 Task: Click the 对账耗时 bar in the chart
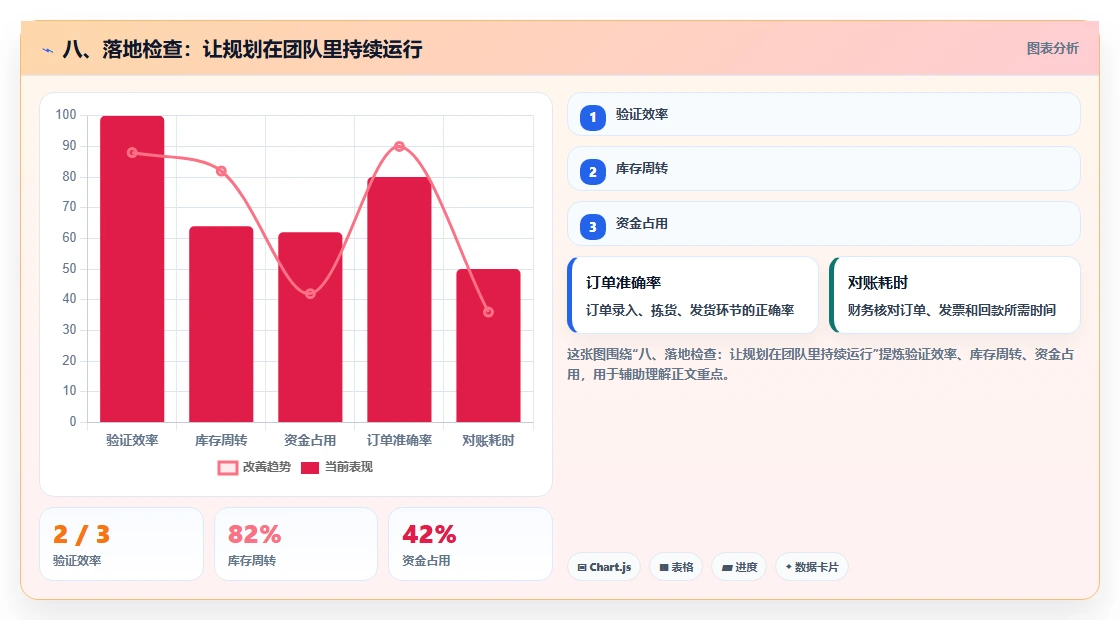click(x=489, y=346)
